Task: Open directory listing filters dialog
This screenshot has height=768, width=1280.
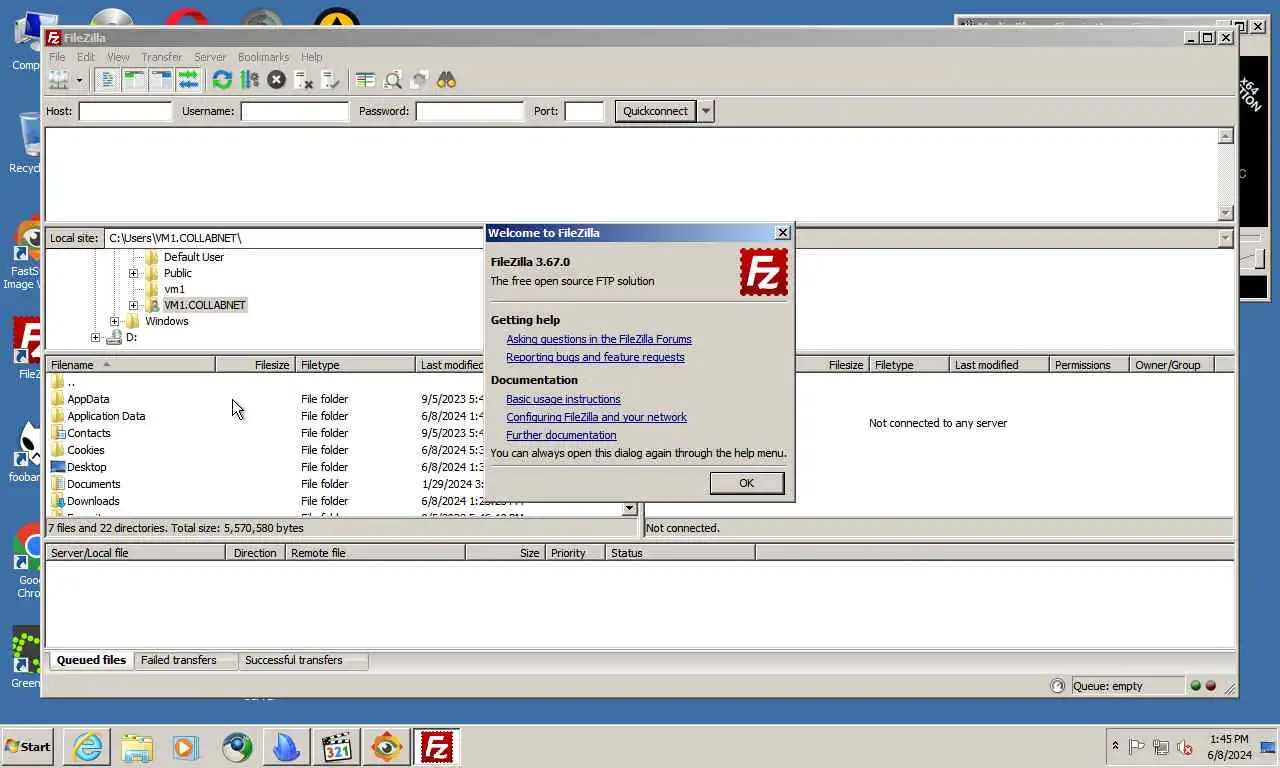Action: [365, 80]
